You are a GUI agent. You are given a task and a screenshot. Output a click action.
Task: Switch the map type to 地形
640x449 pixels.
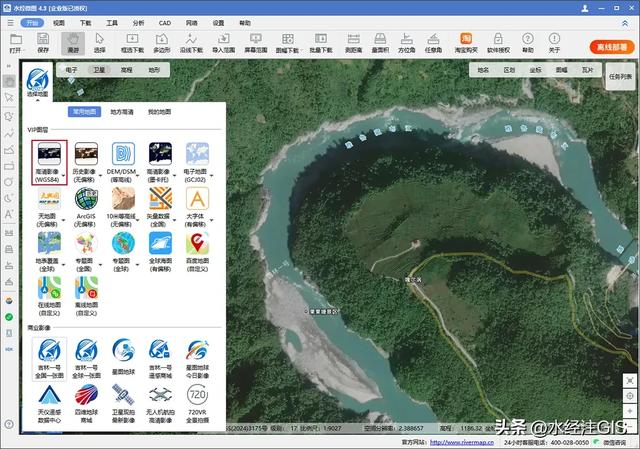tap(154, 70)
